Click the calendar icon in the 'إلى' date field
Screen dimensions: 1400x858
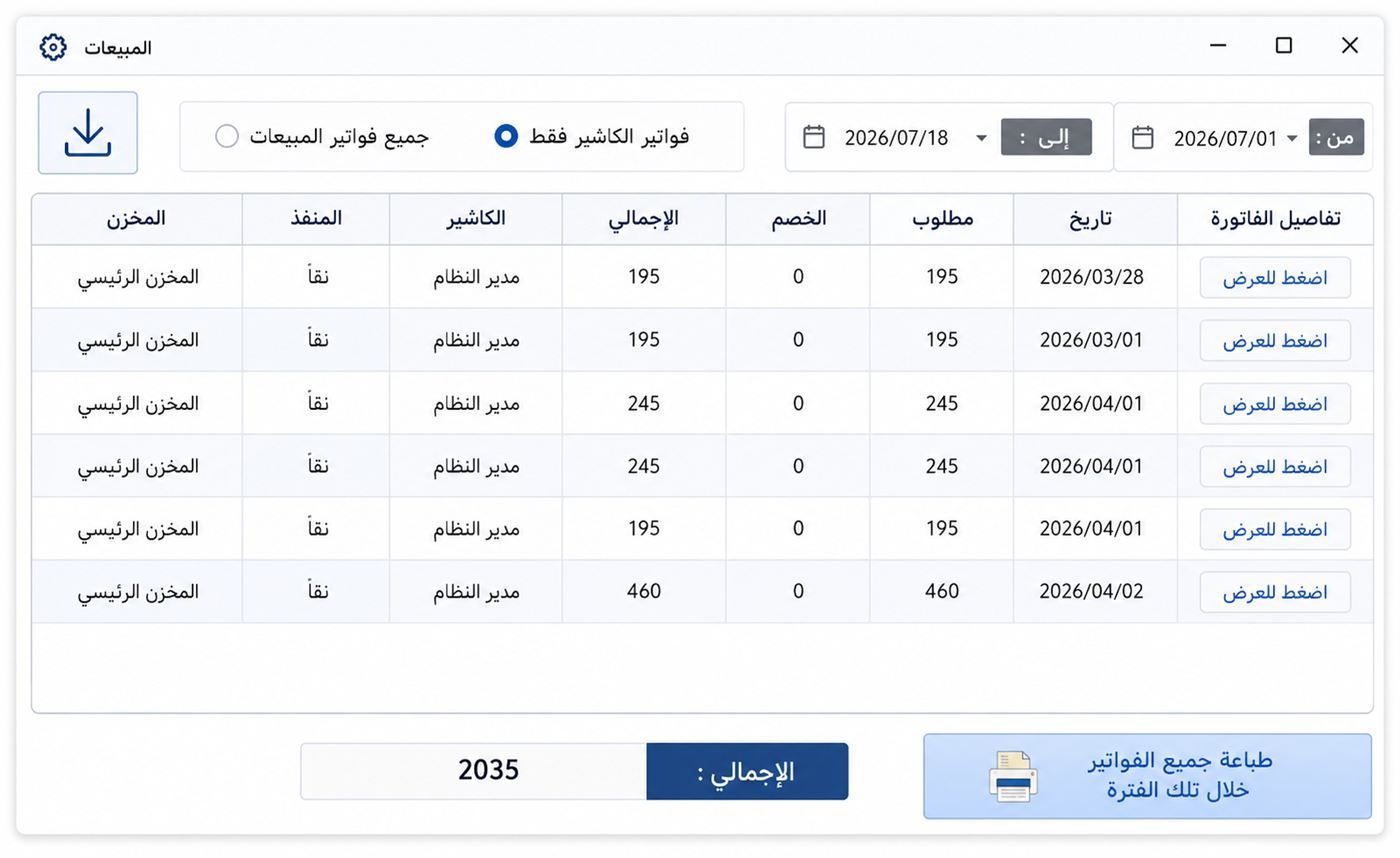click(814, 137)
